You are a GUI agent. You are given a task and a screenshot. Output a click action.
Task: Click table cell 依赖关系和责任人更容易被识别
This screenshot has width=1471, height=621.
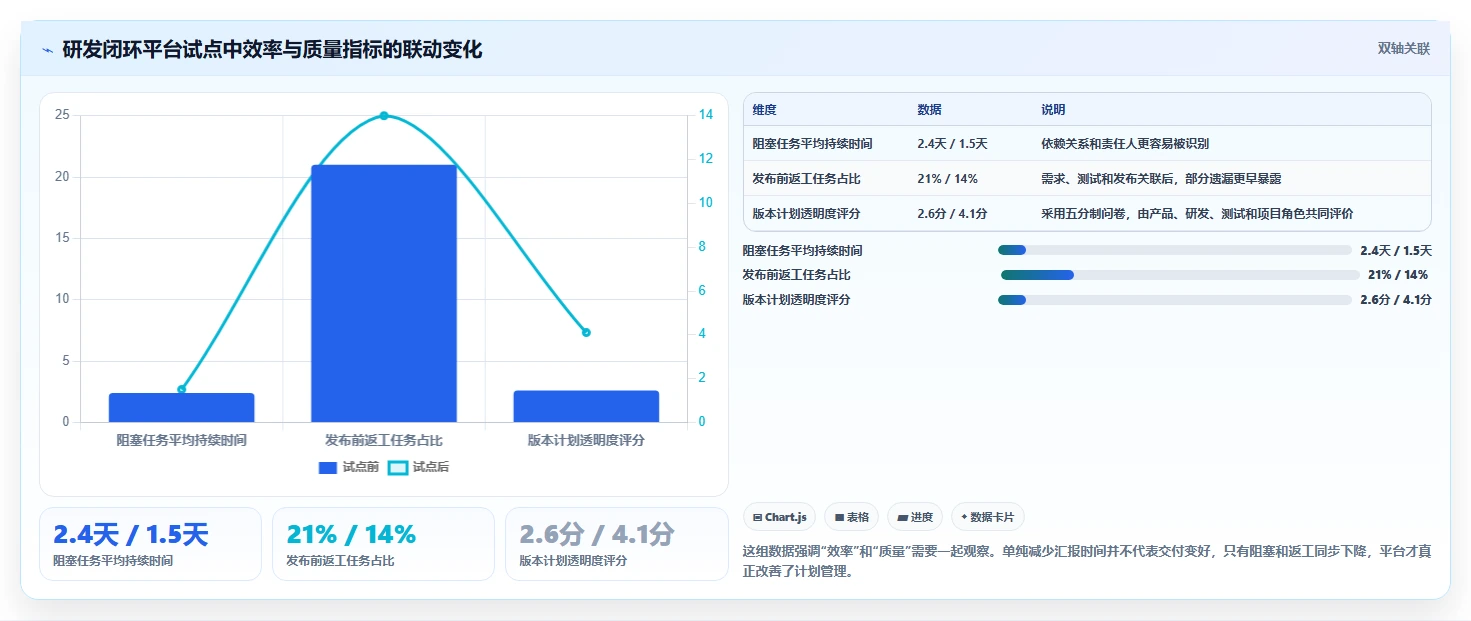[x=1125, y=144]
